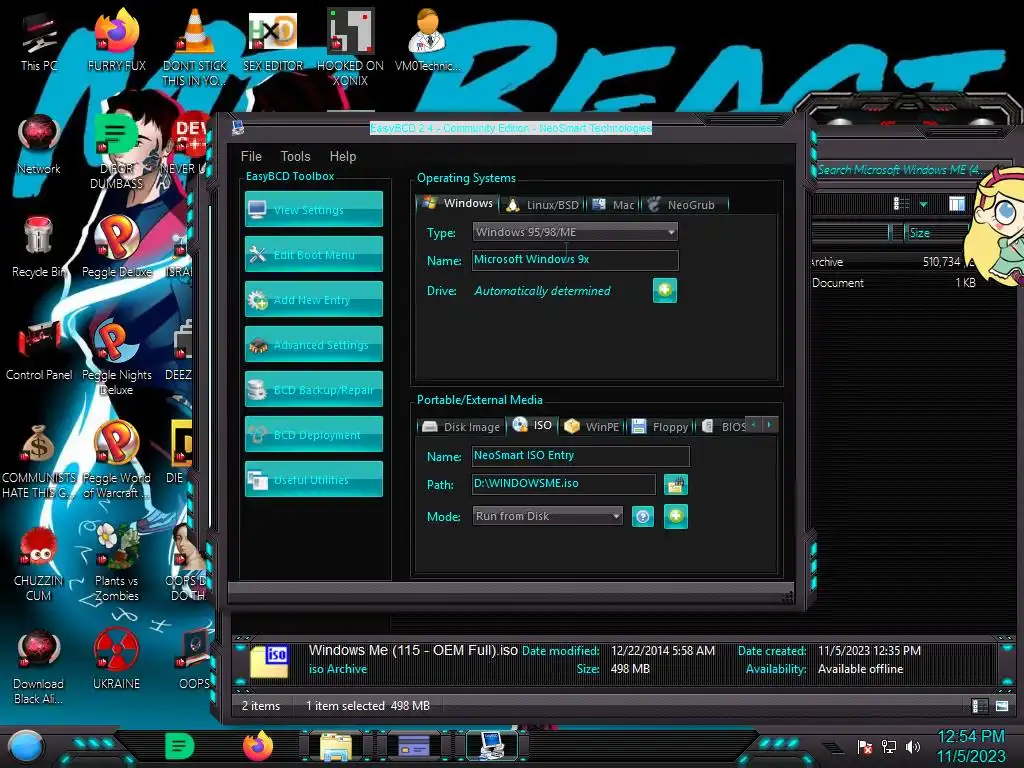1024x768 pixels.
Task: Toggle Explorer preview pane icon
Action: click(957, 204)
